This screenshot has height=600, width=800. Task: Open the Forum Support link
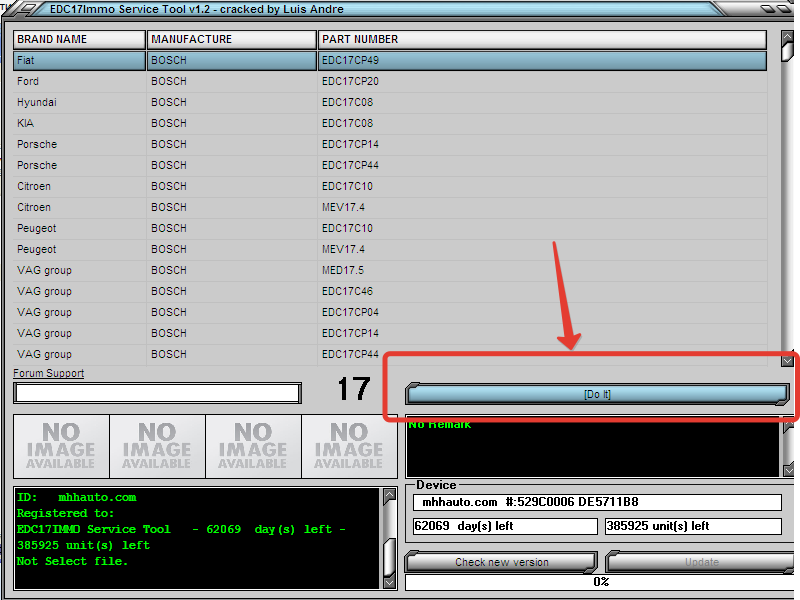(x=48, y=373)
